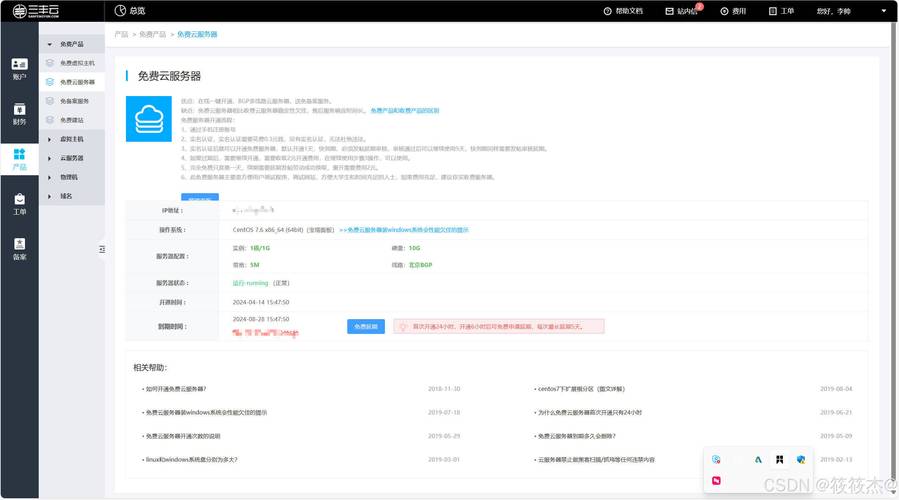This screenshot has height=500, width=899.
Task: Click the 运行-running status text
Action: (250, 283)
